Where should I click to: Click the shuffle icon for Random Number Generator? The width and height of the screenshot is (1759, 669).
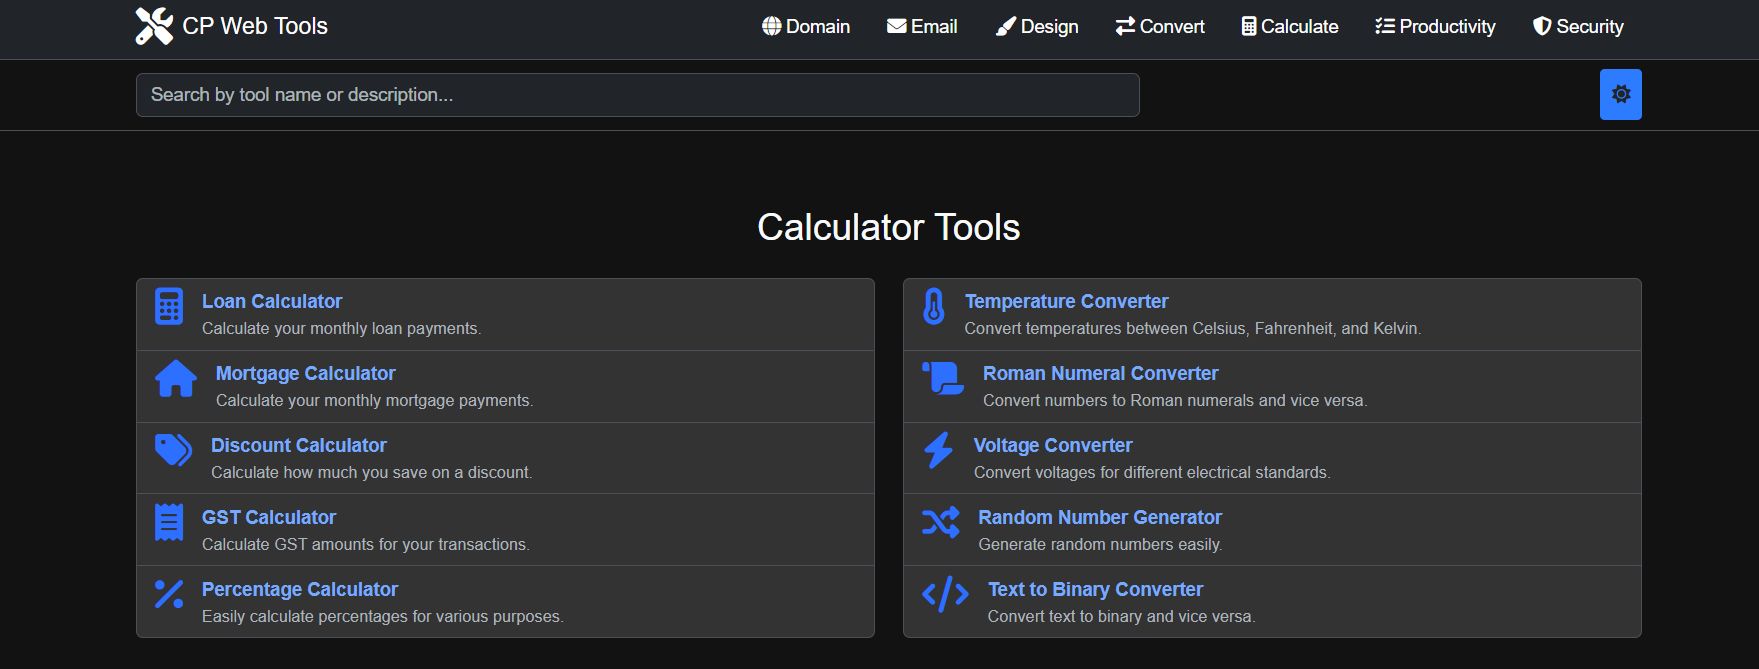click(940, 522)
